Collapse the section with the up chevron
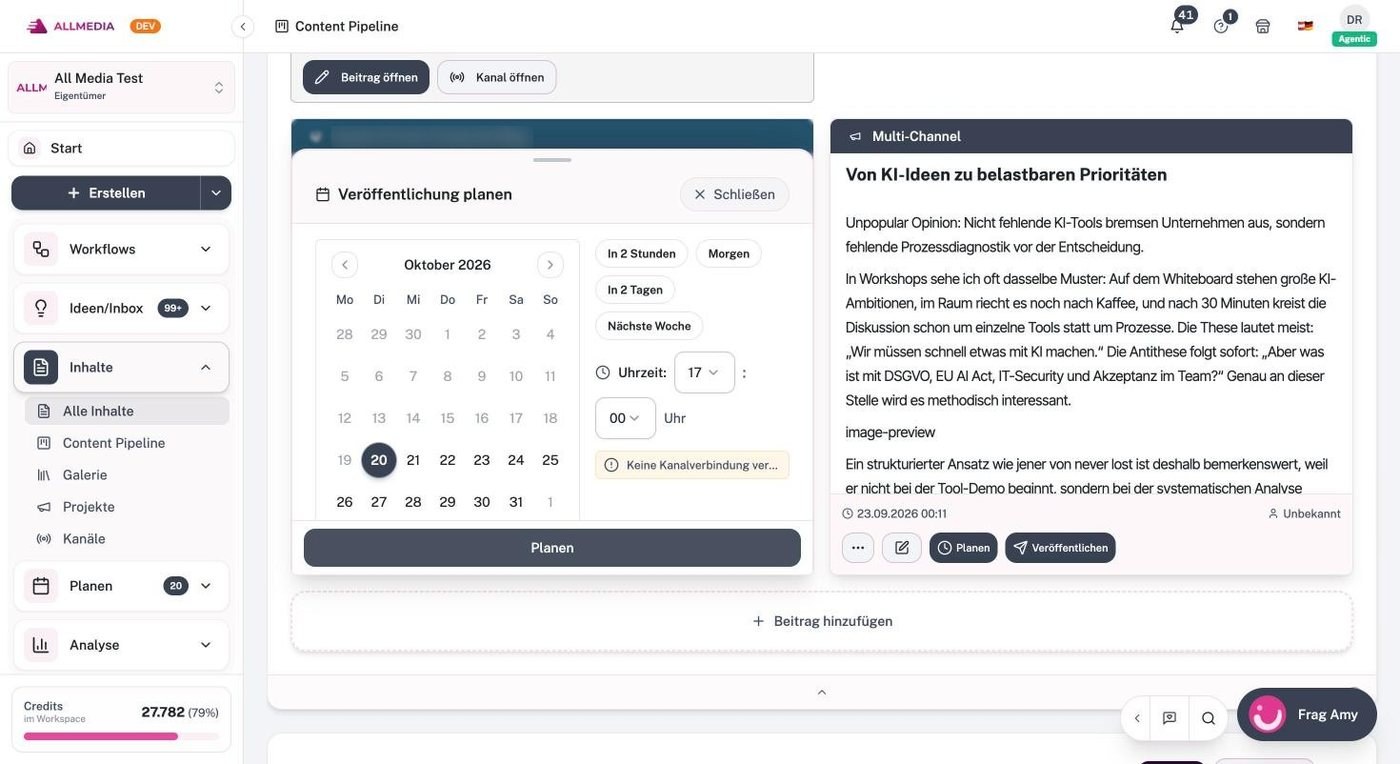 click(x=822, y=692)
